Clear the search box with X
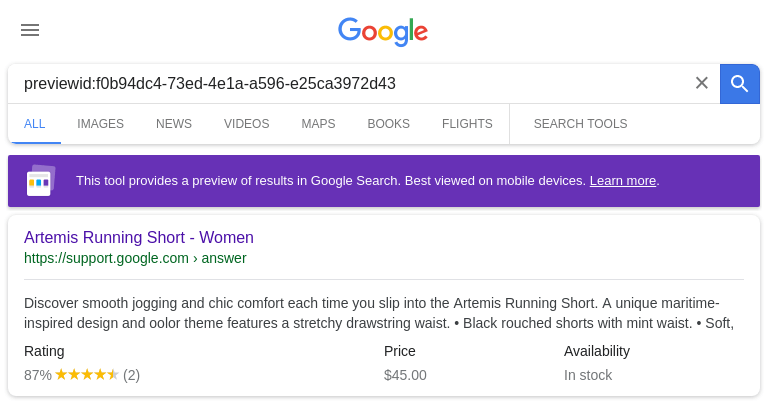Image resolution: width=768 pixels, height=405 pixels. coord(701,83)
